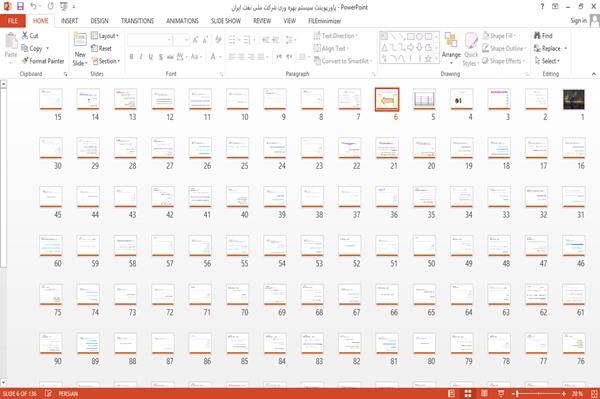This screenshot has height=399, width=600.
Task: Undo the last action
Action: [33, 7]
